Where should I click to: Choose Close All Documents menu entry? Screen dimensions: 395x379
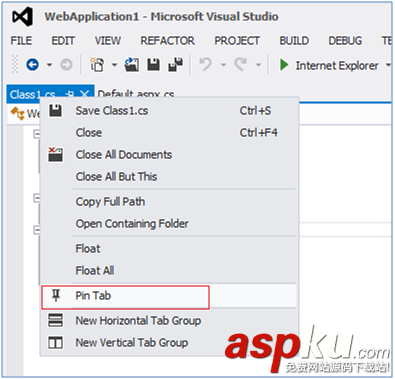click(169, 155)
